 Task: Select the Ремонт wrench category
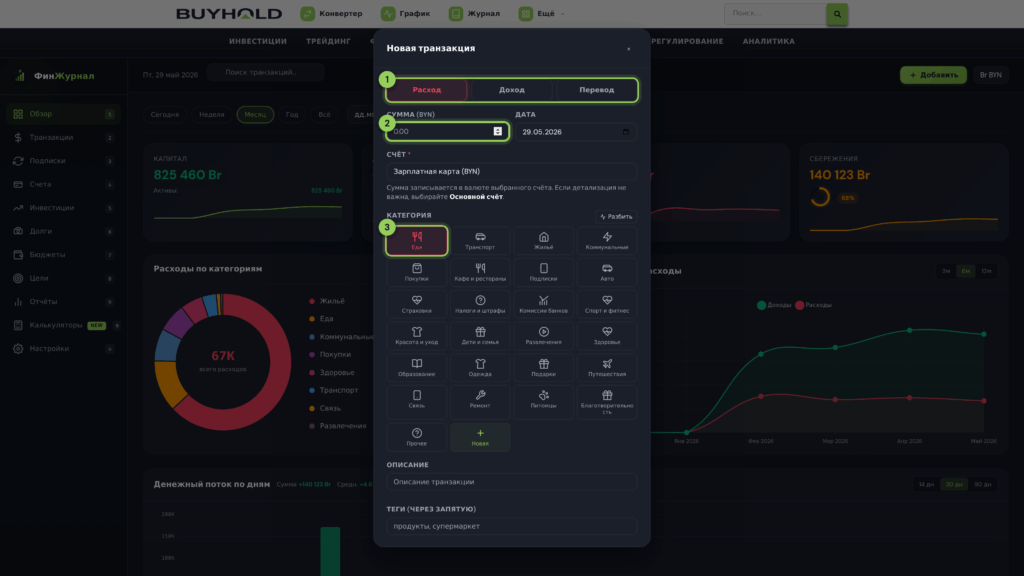(480, 401)
